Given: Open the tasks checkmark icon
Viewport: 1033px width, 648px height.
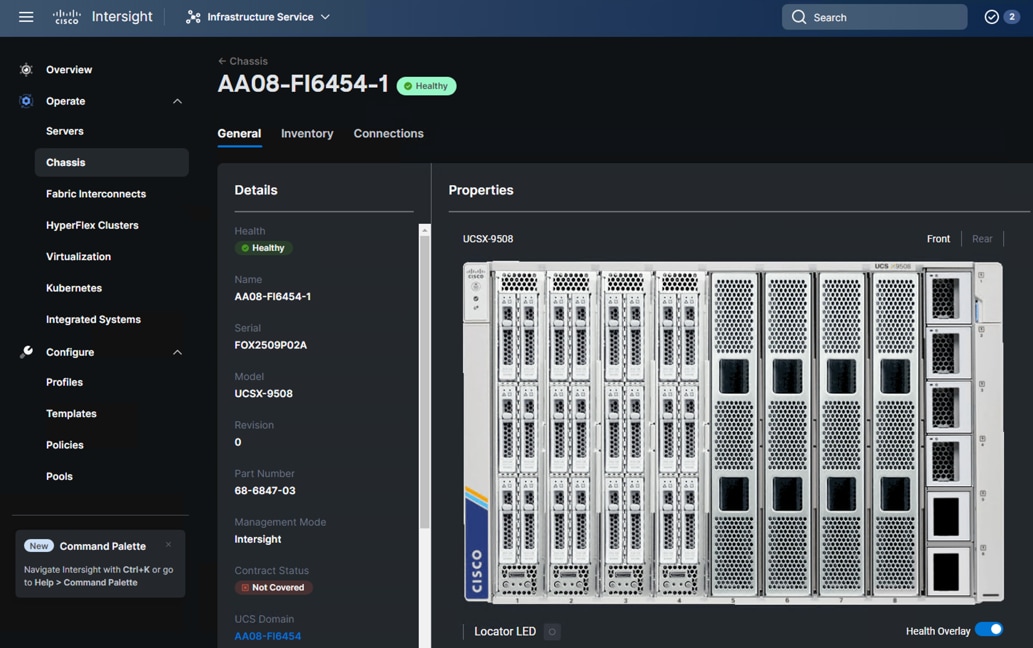Looking at the screenshot, I should click(x=991, y=17).
